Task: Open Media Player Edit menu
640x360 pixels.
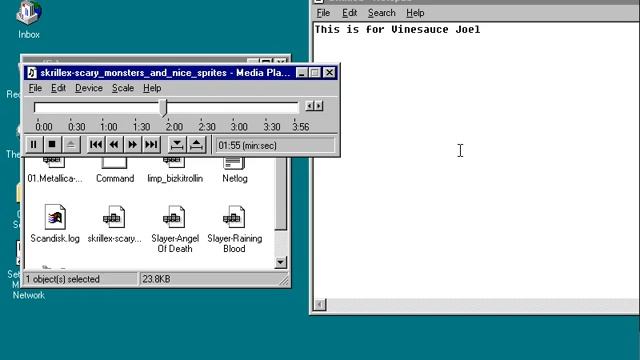Action: click(58, 88)
